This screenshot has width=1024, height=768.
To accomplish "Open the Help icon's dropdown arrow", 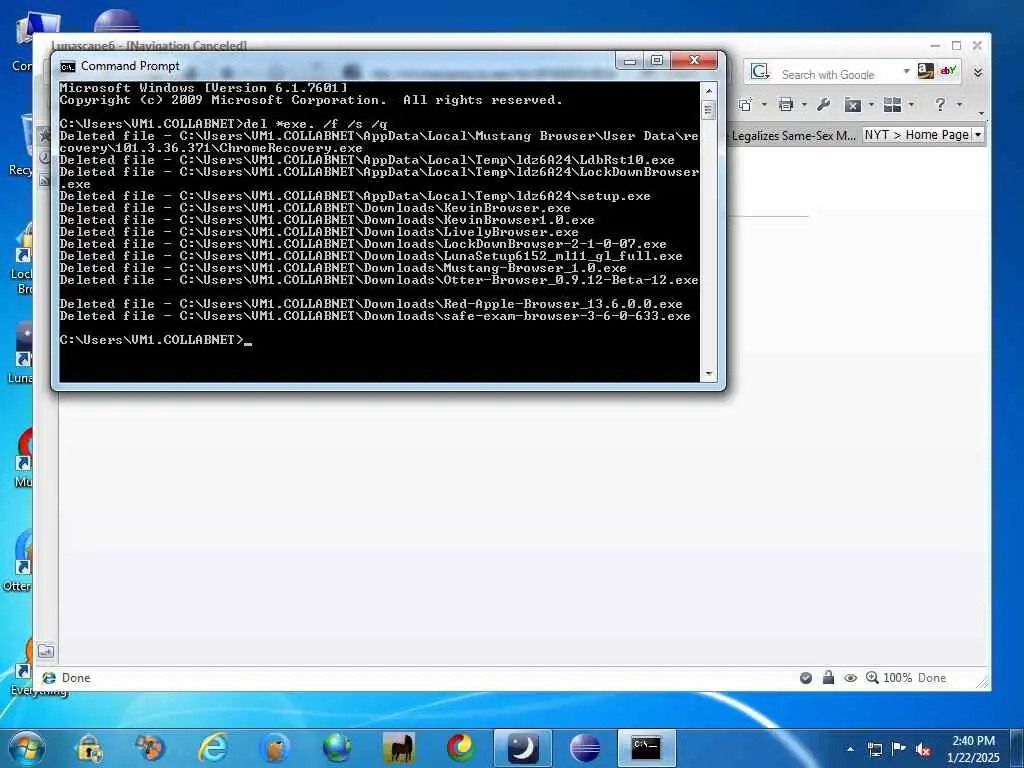I will coord(959,104).
